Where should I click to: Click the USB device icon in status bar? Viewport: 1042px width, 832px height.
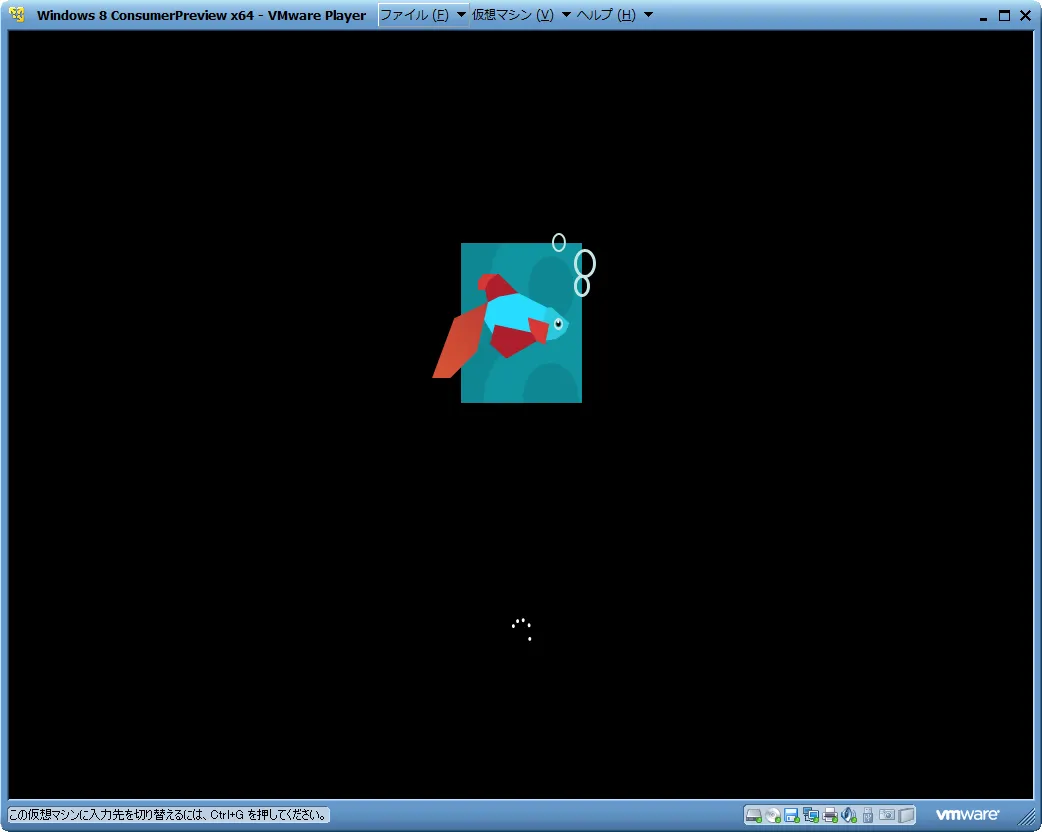pos(868,815)
